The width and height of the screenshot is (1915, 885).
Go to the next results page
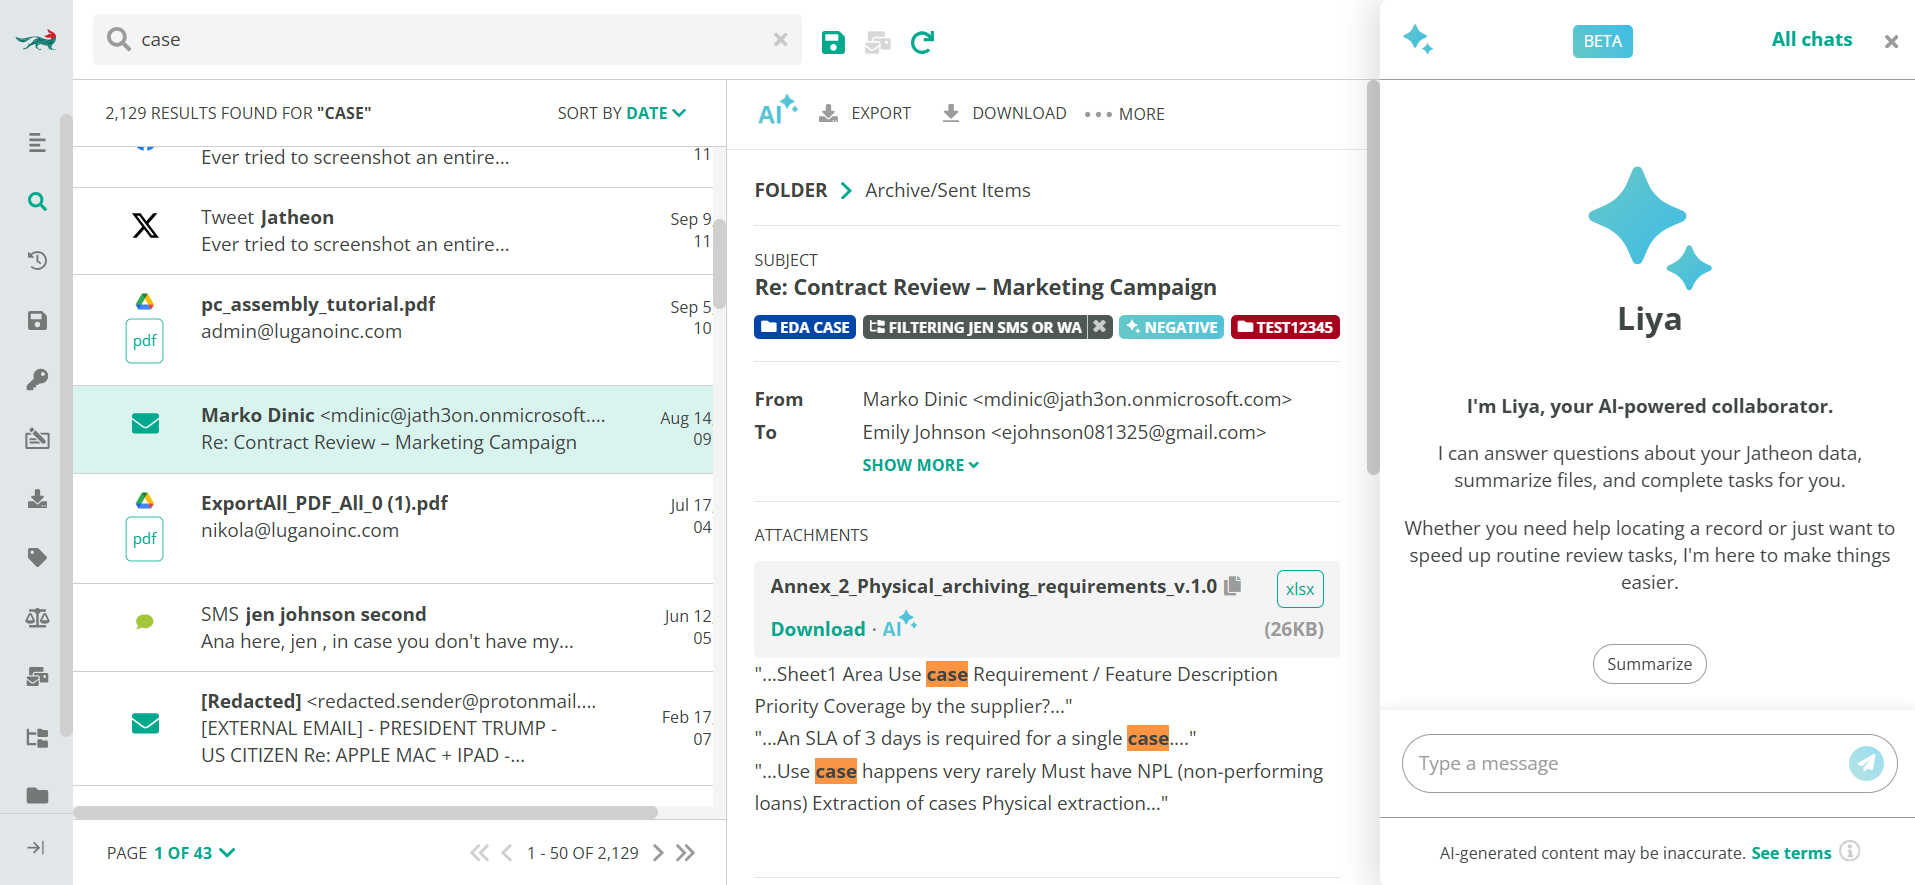[658, 853]
